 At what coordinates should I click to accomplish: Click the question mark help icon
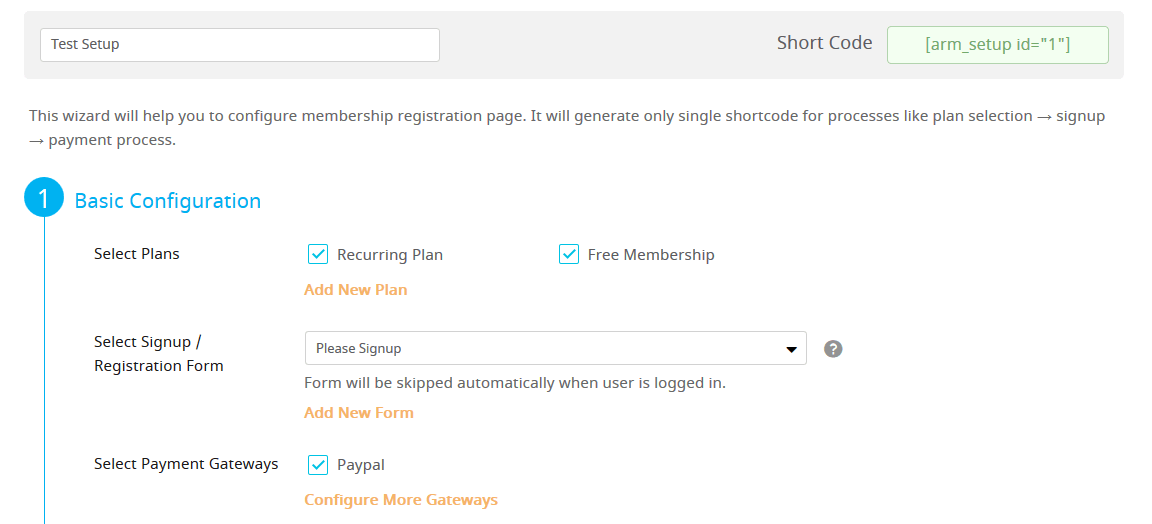click(832, 348)
